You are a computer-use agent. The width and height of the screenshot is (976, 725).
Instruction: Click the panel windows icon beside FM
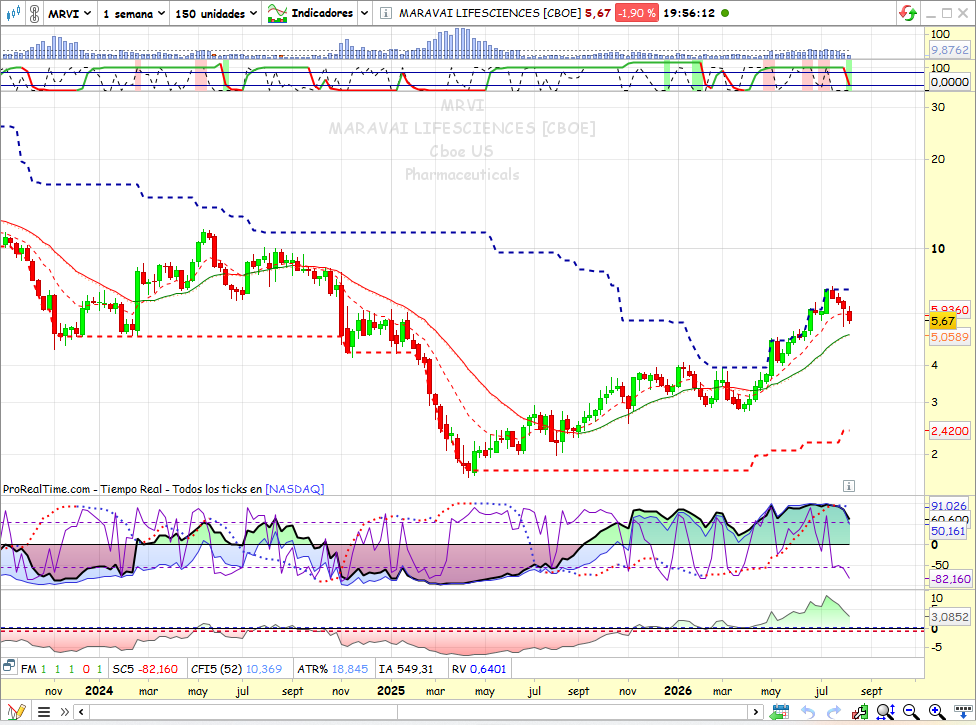9,667
